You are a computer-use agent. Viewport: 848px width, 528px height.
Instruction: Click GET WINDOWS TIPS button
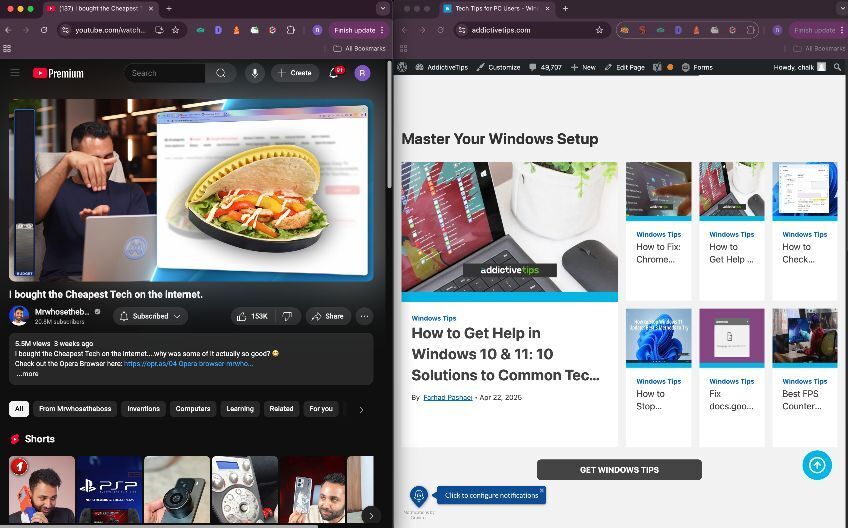619,470
